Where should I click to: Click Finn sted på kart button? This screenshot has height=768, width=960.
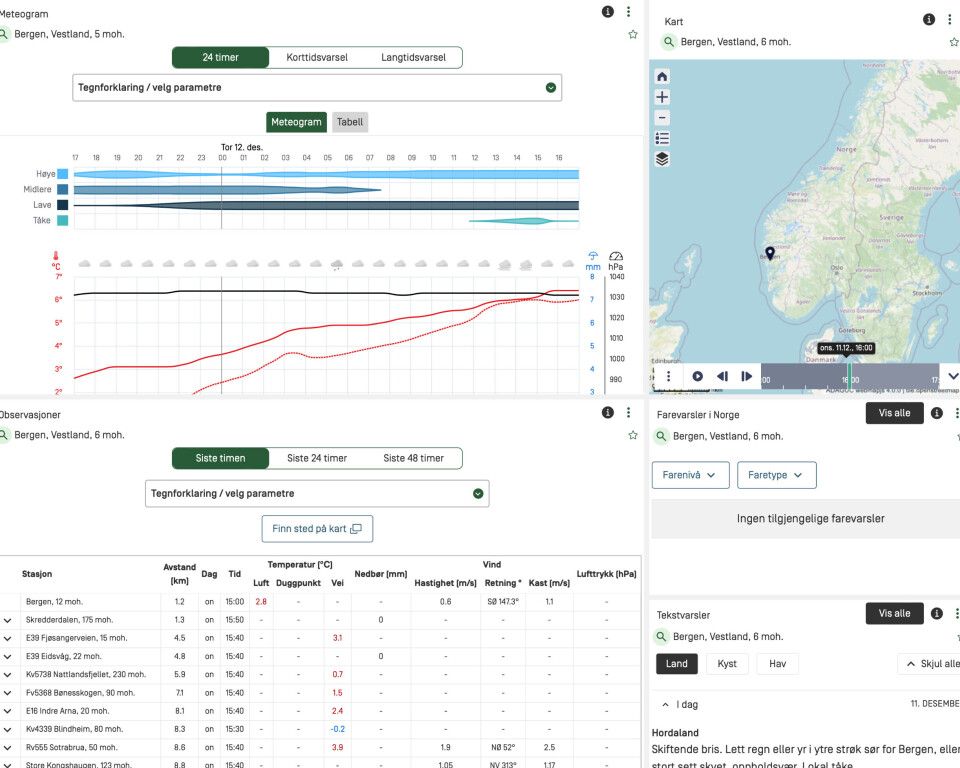tap(317, 528)
